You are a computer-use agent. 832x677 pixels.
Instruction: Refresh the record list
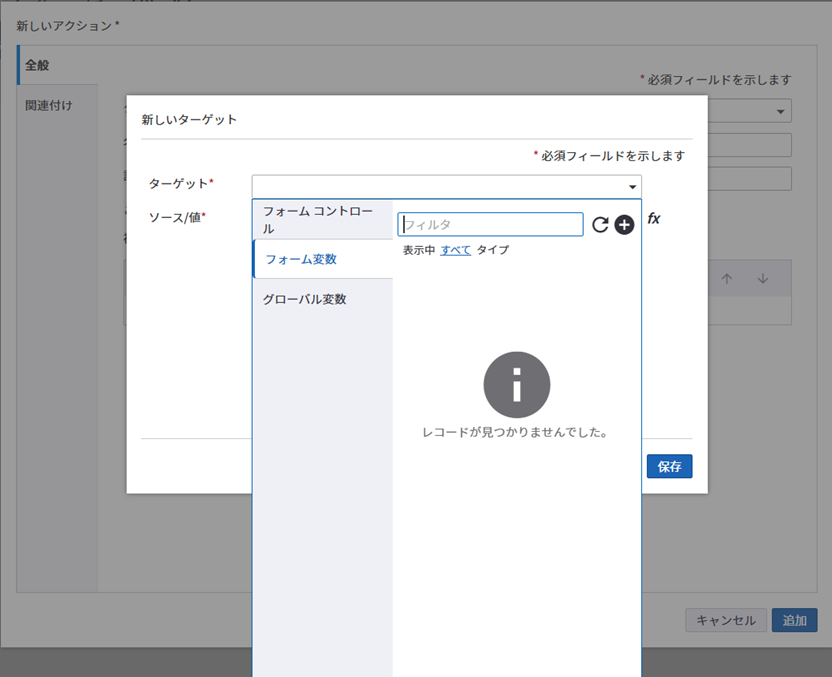coord(602,224)
